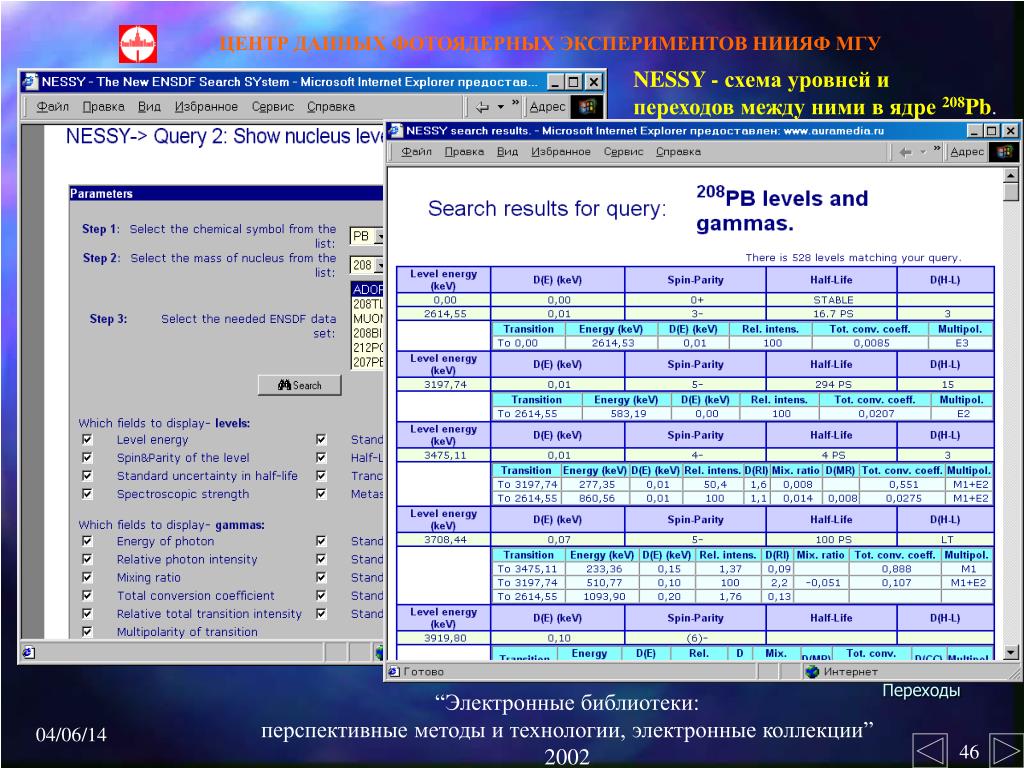Click Переходы link below results window
This screenshot has width=1024, height=768.
point(921,691)
